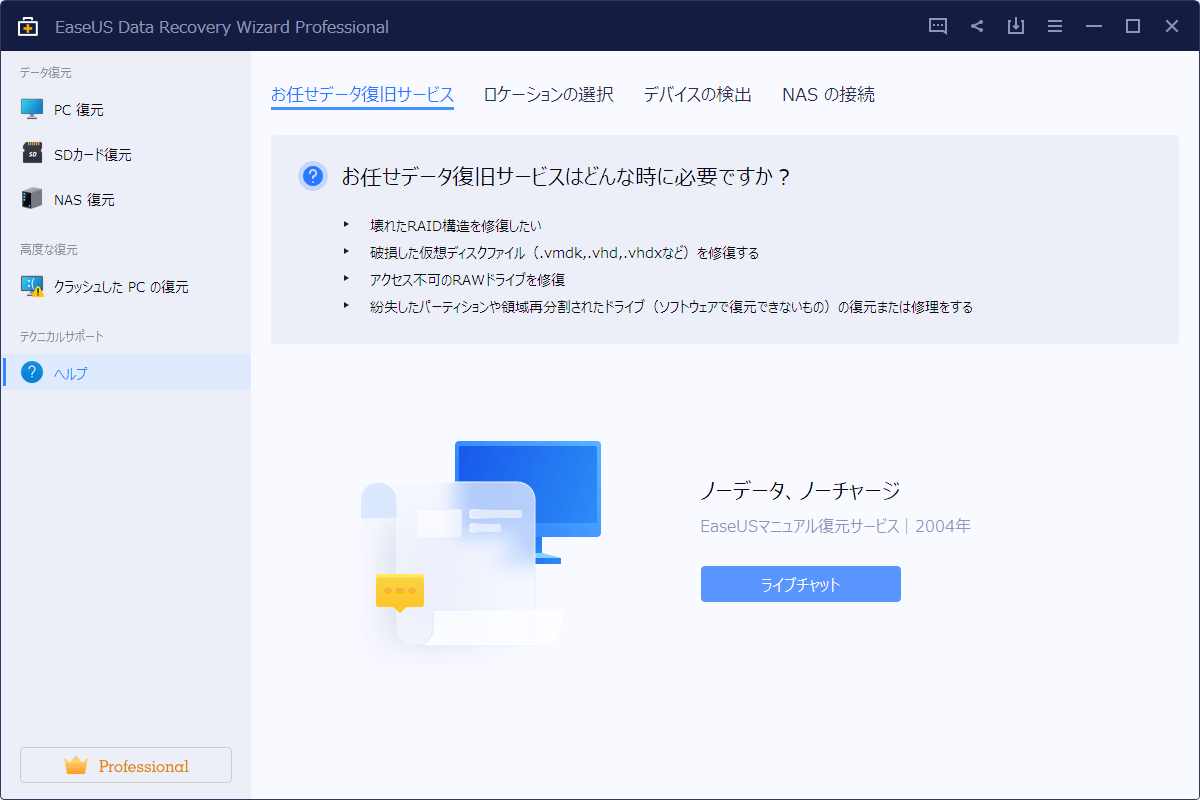The width and height of the screenshot is (1200, 800).
Task: Click the import scan session icon
Action: tap(1016, 27)
